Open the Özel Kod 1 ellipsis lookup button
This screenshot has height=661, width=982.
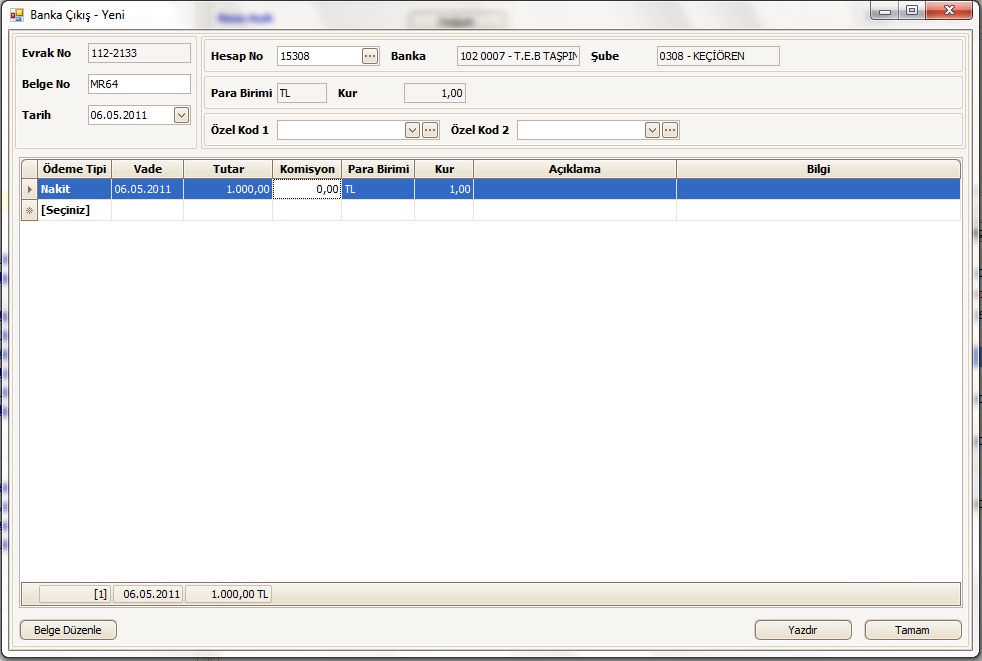click(430, 130)
